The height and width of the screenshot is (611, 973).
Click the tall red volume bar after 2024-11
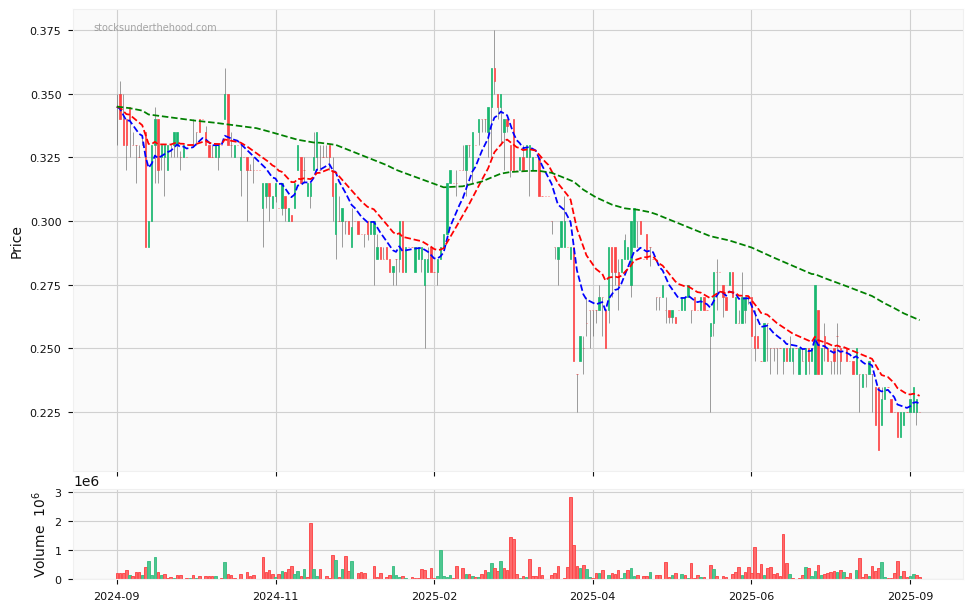(x=311, y=551)
